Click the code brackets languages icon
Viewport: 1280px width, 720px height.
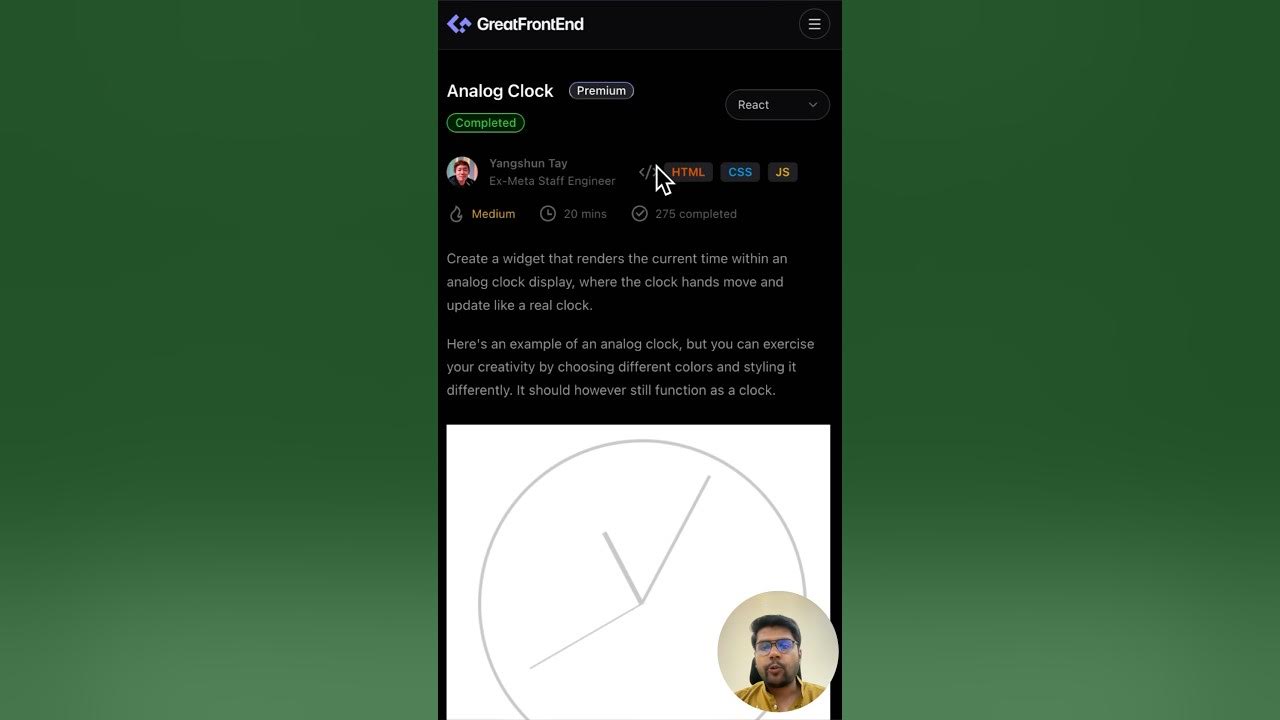coord(647,172)
